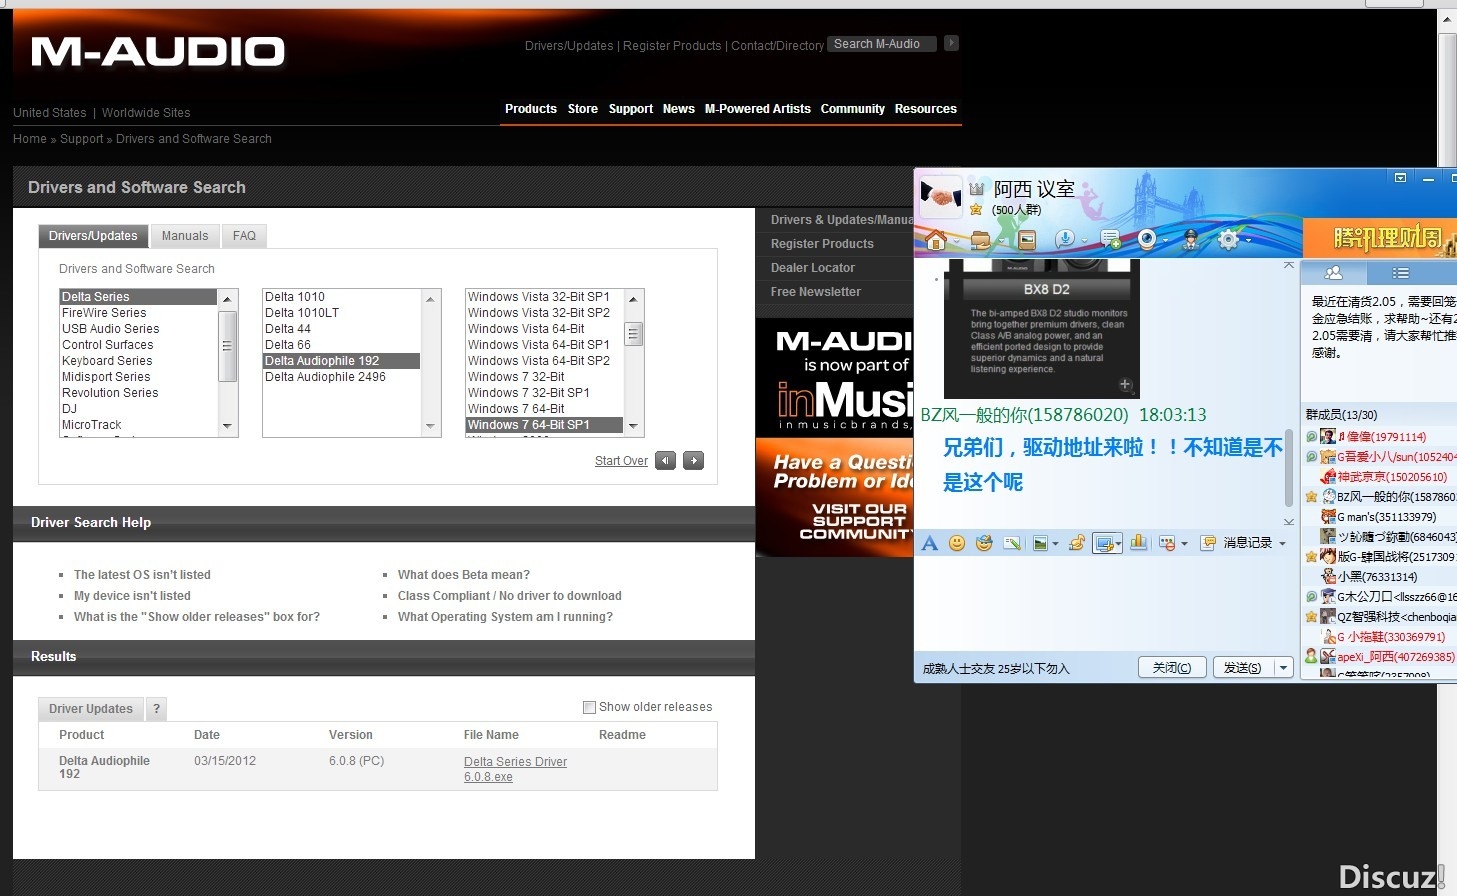Open dropdown arrow beside microphone icon

(x=1085, y=241)
